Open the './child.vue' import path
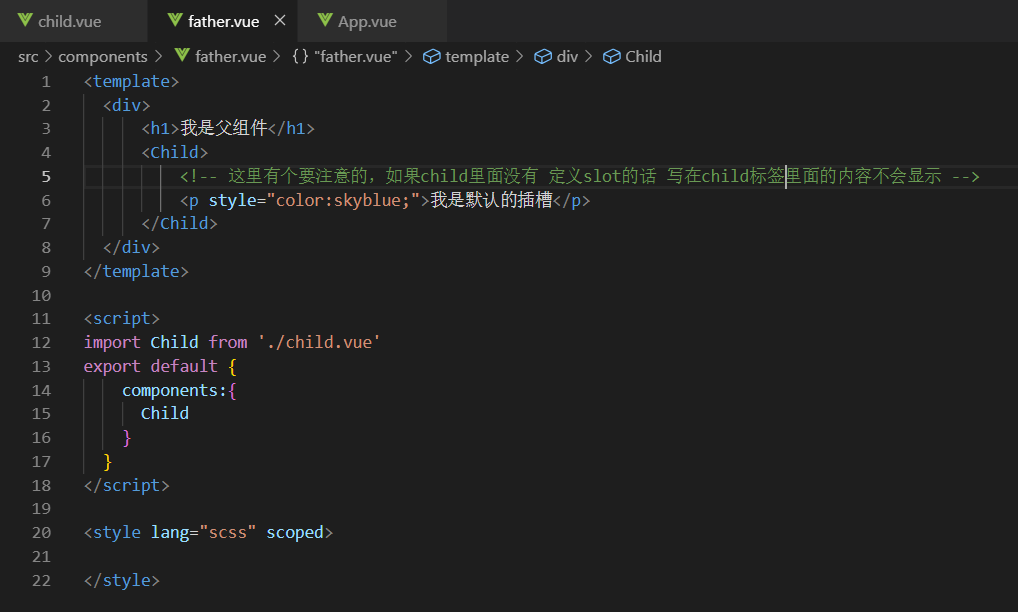 (x=319, y=342)
